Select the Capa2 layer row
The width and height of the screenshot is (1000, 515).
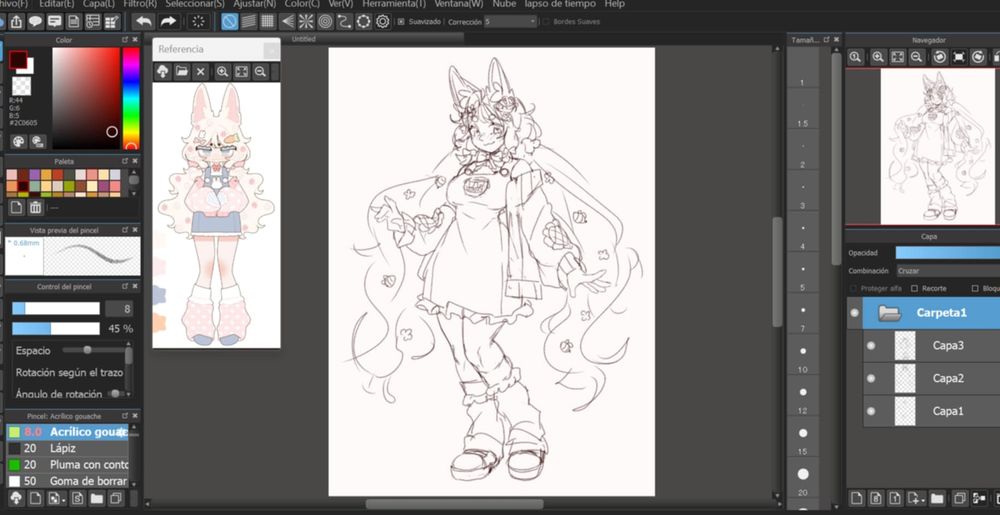(x=931, y=378)
